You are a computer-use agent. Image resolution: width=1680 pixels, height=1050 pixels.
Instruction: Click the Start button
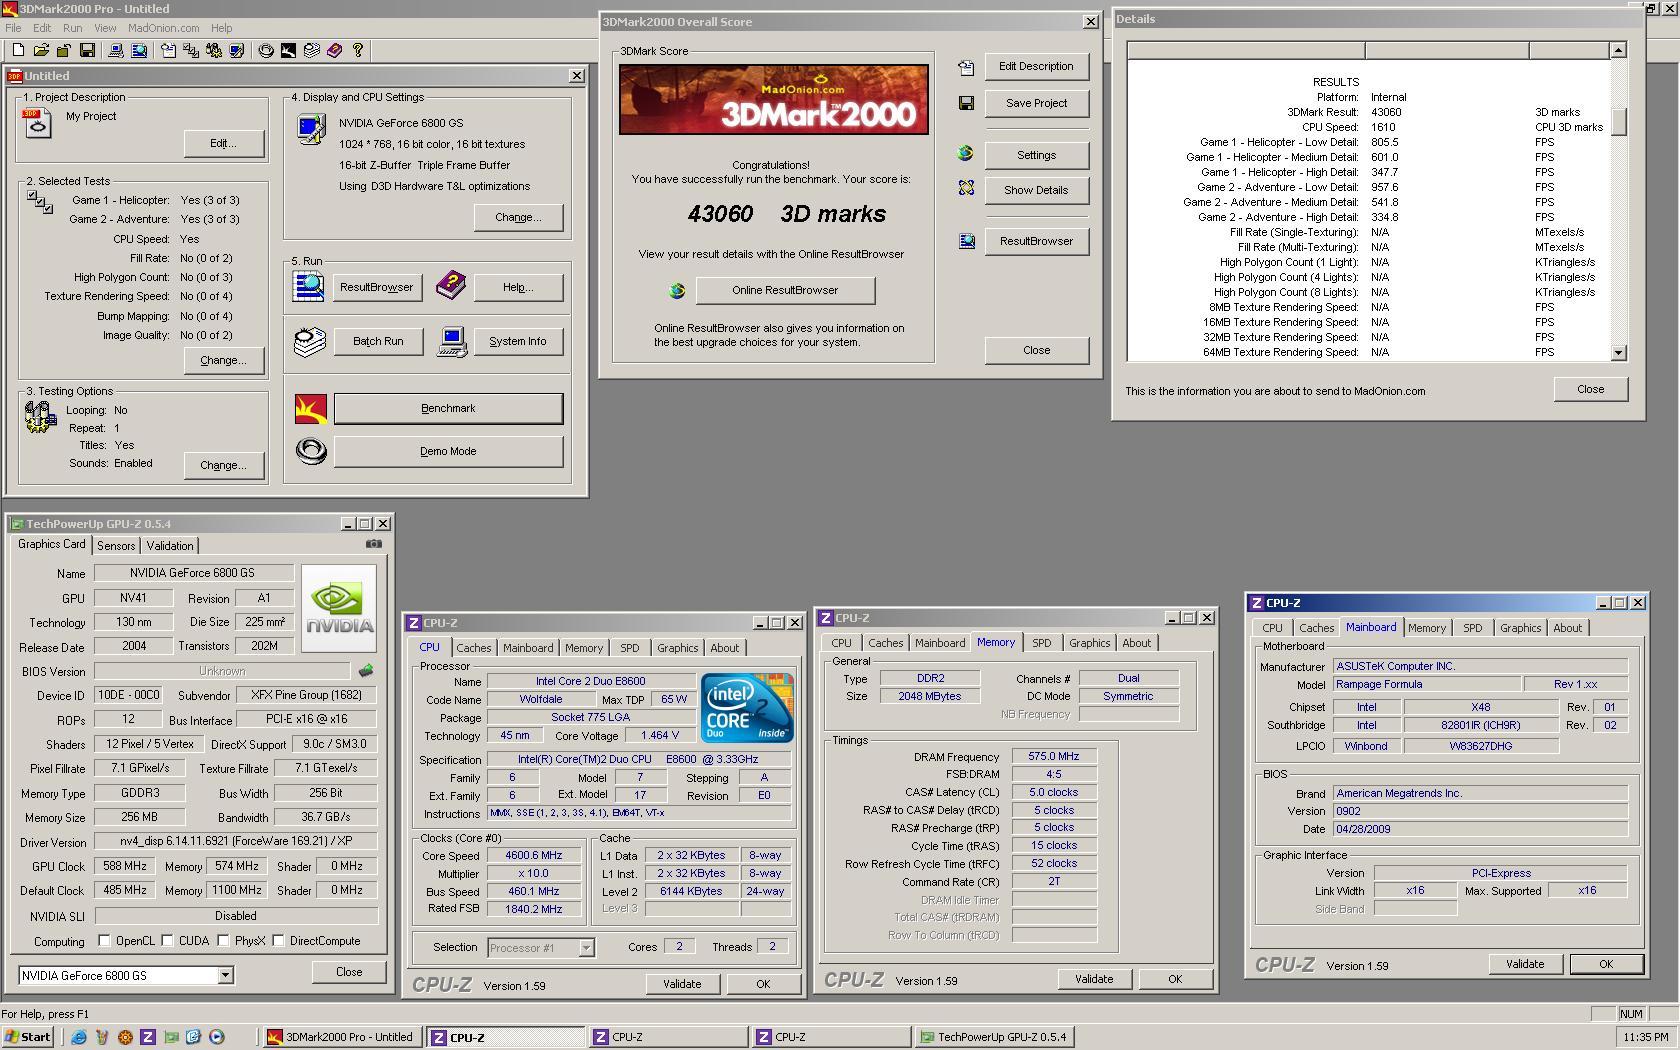pos(27,1037)
